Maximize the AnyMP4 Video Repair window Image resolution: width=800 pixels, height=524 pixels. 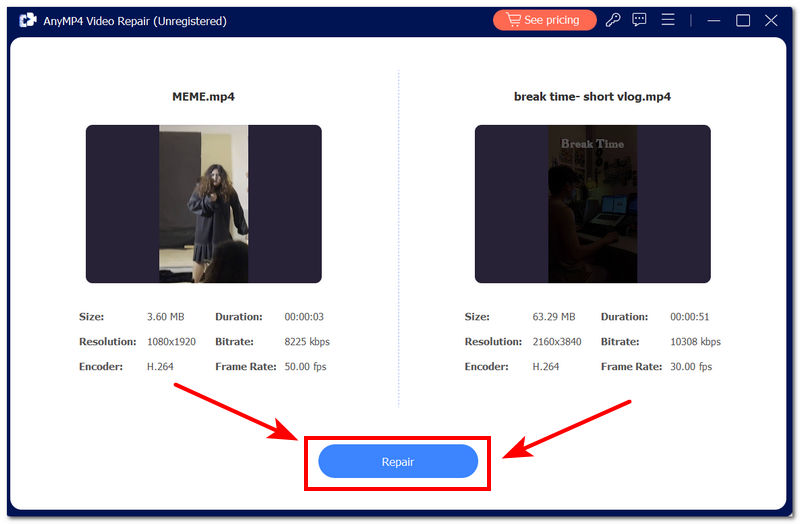[743, 20]
